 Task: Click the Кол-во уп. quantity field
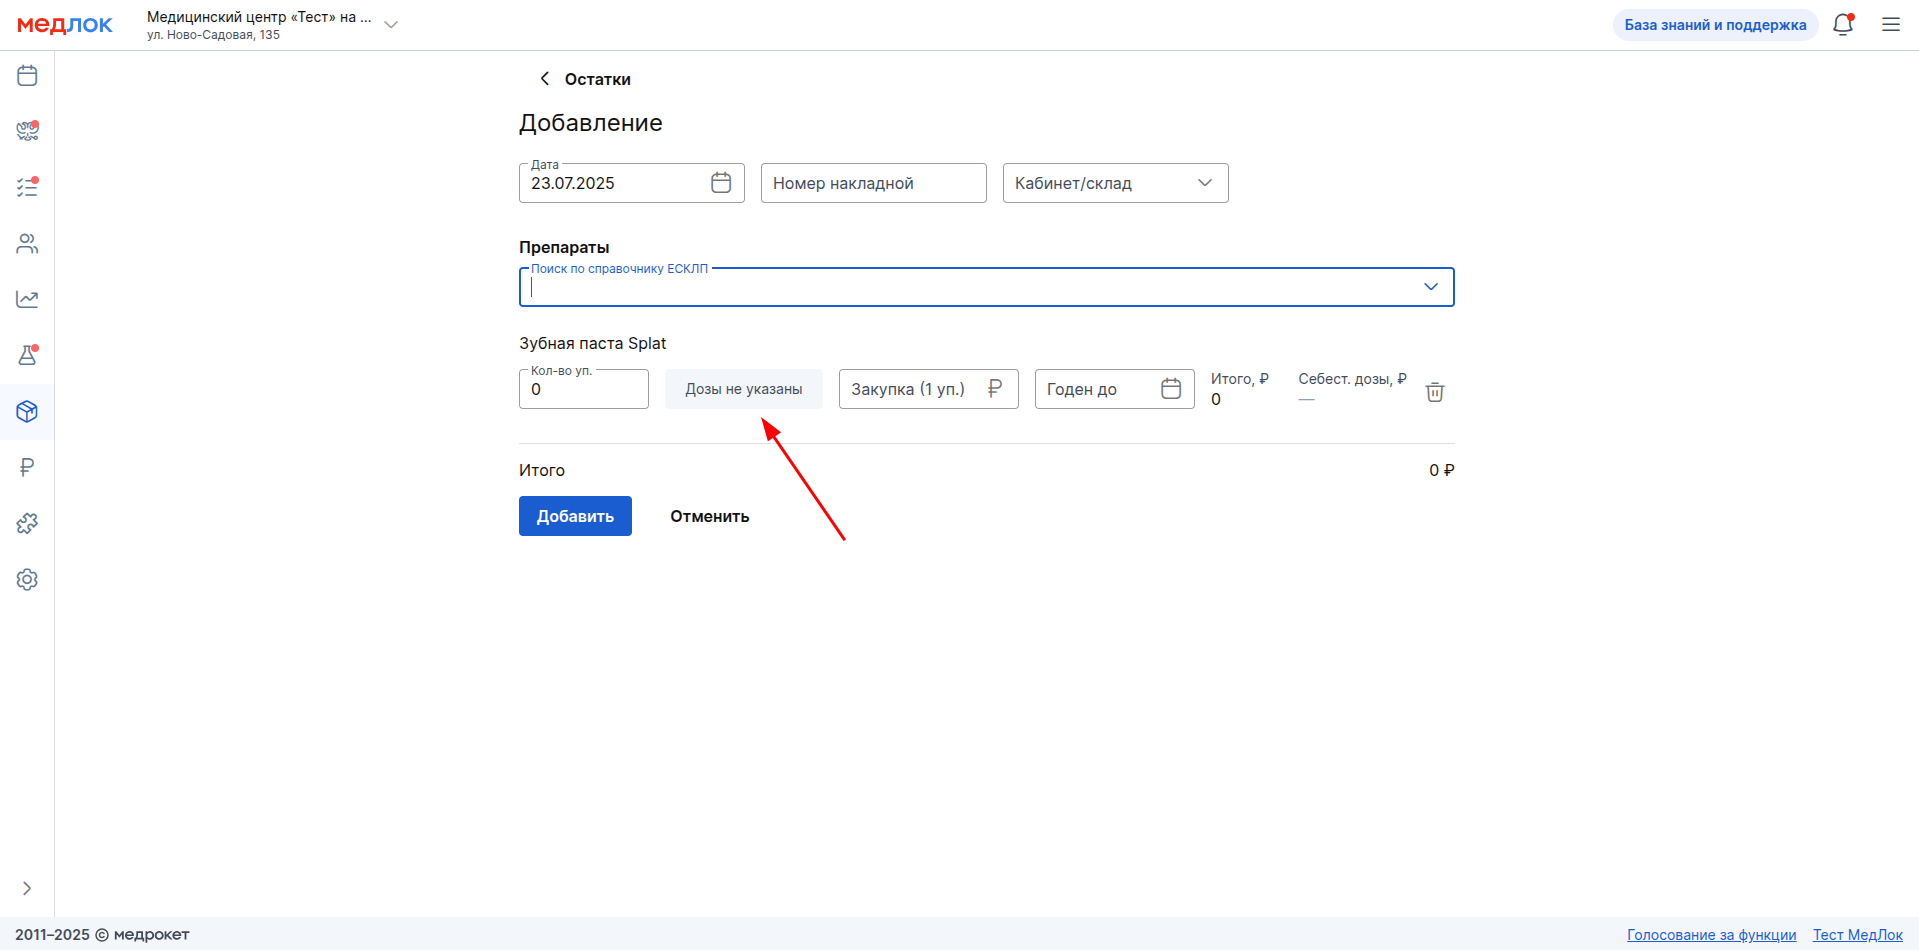click(584, 389)
